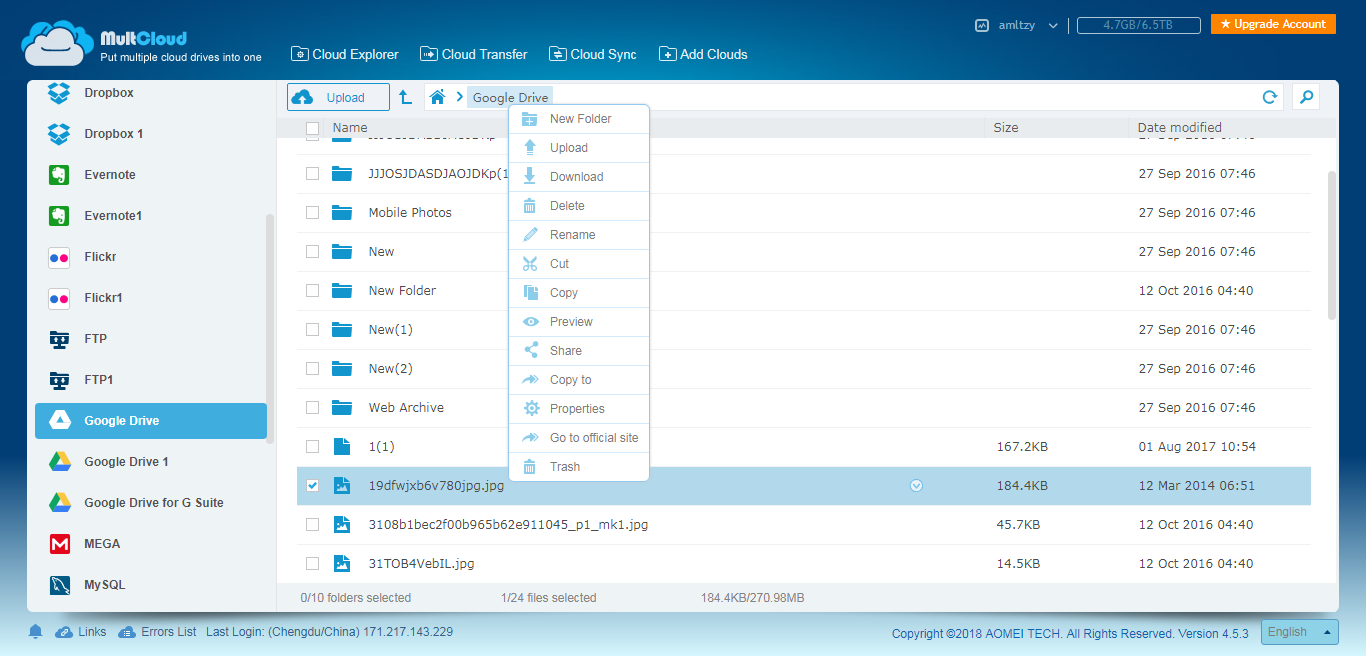Click the Upgrade Account button
Image resolution: width=1366 pixels, height=657 pixels.
pyautogui.click(x=1273, y=24)
